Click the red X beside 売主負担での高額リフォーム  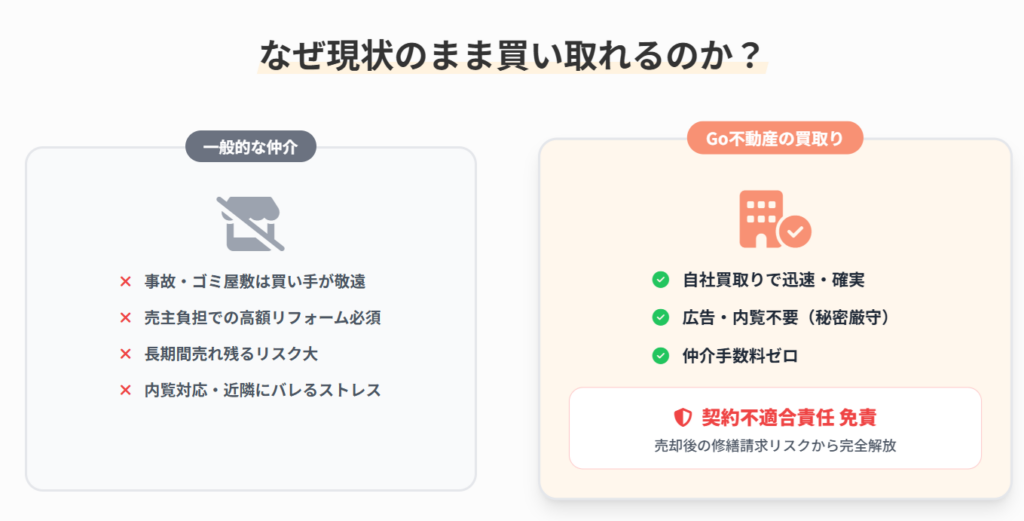tap(125, 318)
